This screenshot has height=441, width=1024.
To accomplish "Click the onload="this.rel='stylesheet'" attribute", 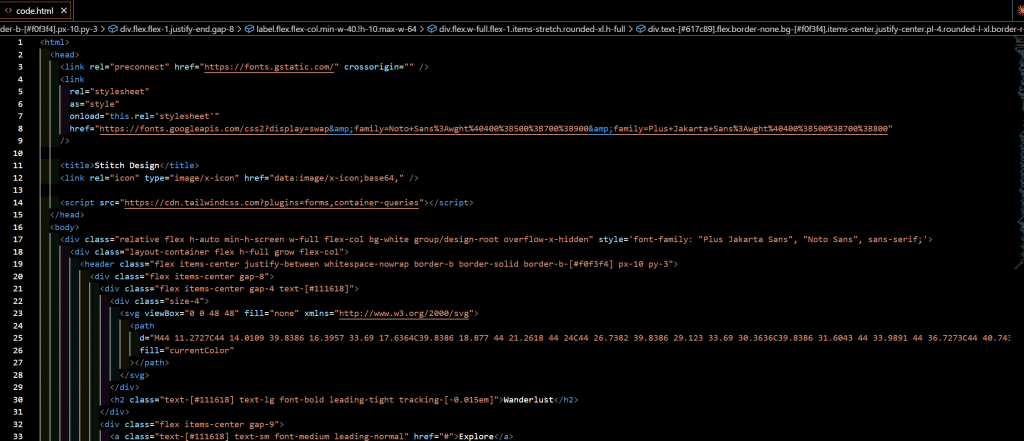I will pos(144,116).
